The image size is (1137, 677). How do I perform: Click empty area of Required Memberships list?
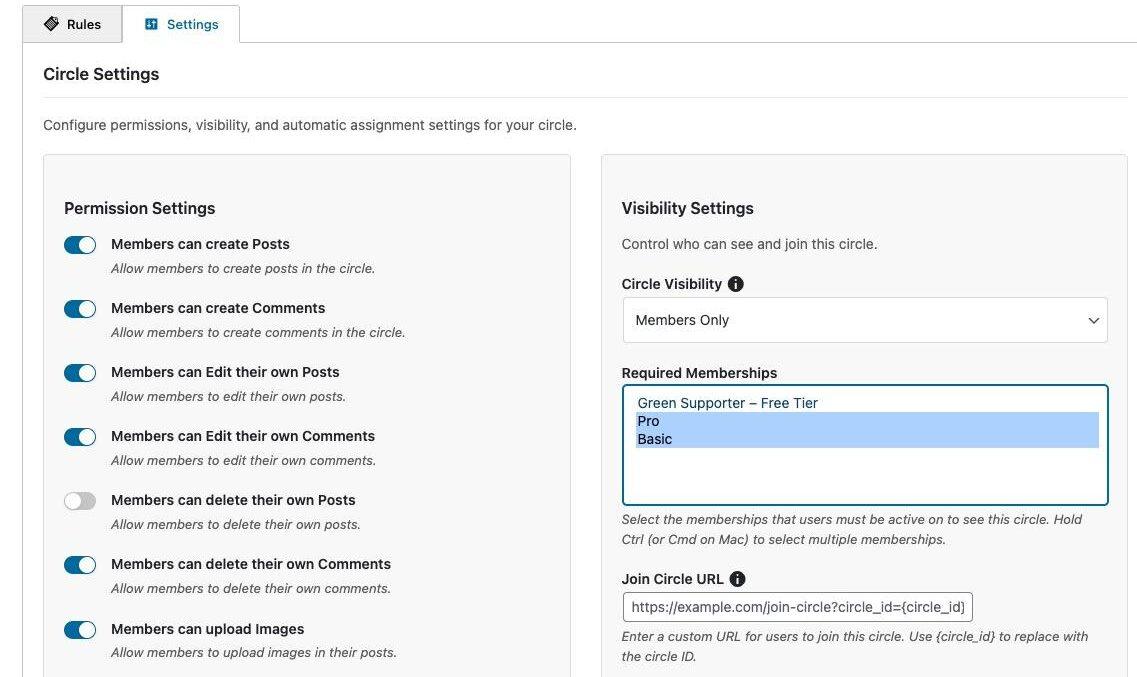coord(864,476)
